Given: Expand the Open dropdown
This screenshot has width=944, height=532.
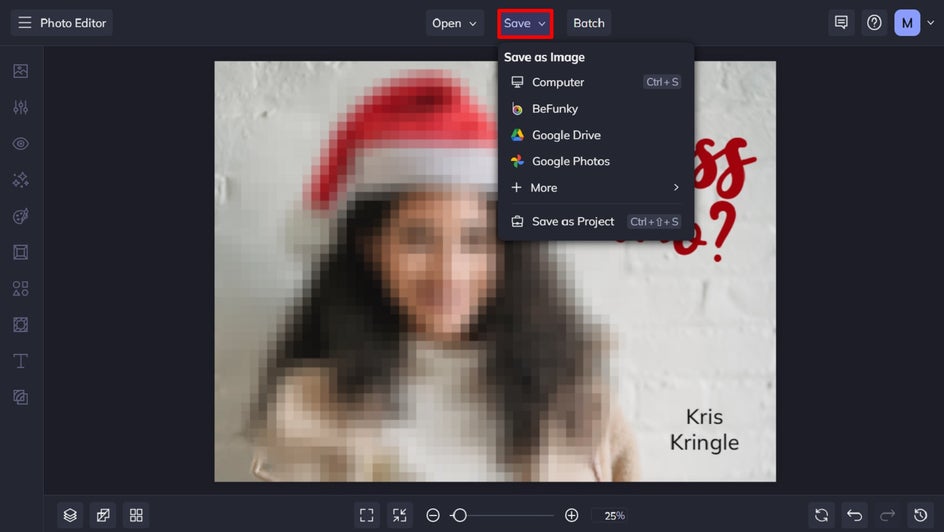Looking at the screenshot, I should click(455, 23).
